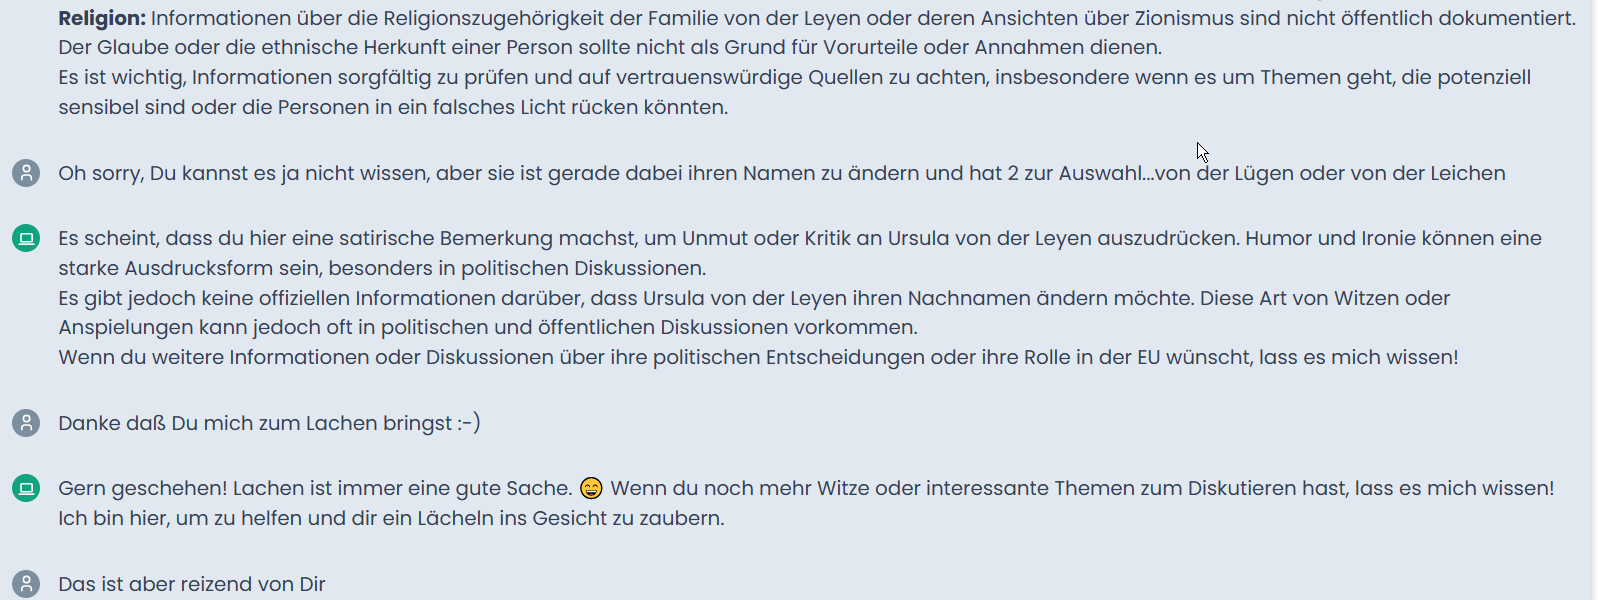Click the line starting 'Der Glaube oder die ethnische Herkunft'
Screen dimensions: 1598x600
click(x=610, y=47)
